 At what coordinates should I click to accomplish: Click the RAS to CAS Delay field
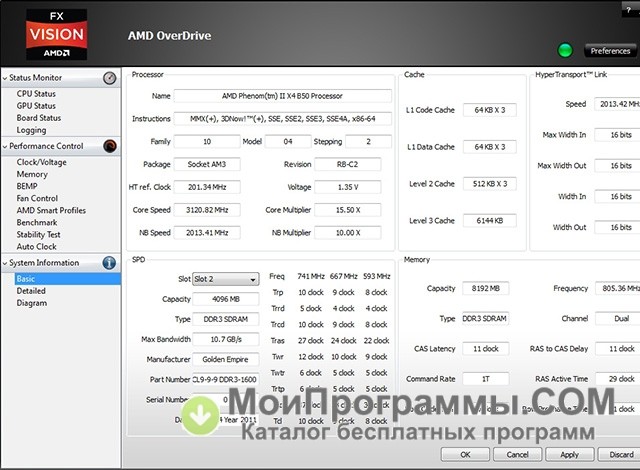tap(618, 349)
